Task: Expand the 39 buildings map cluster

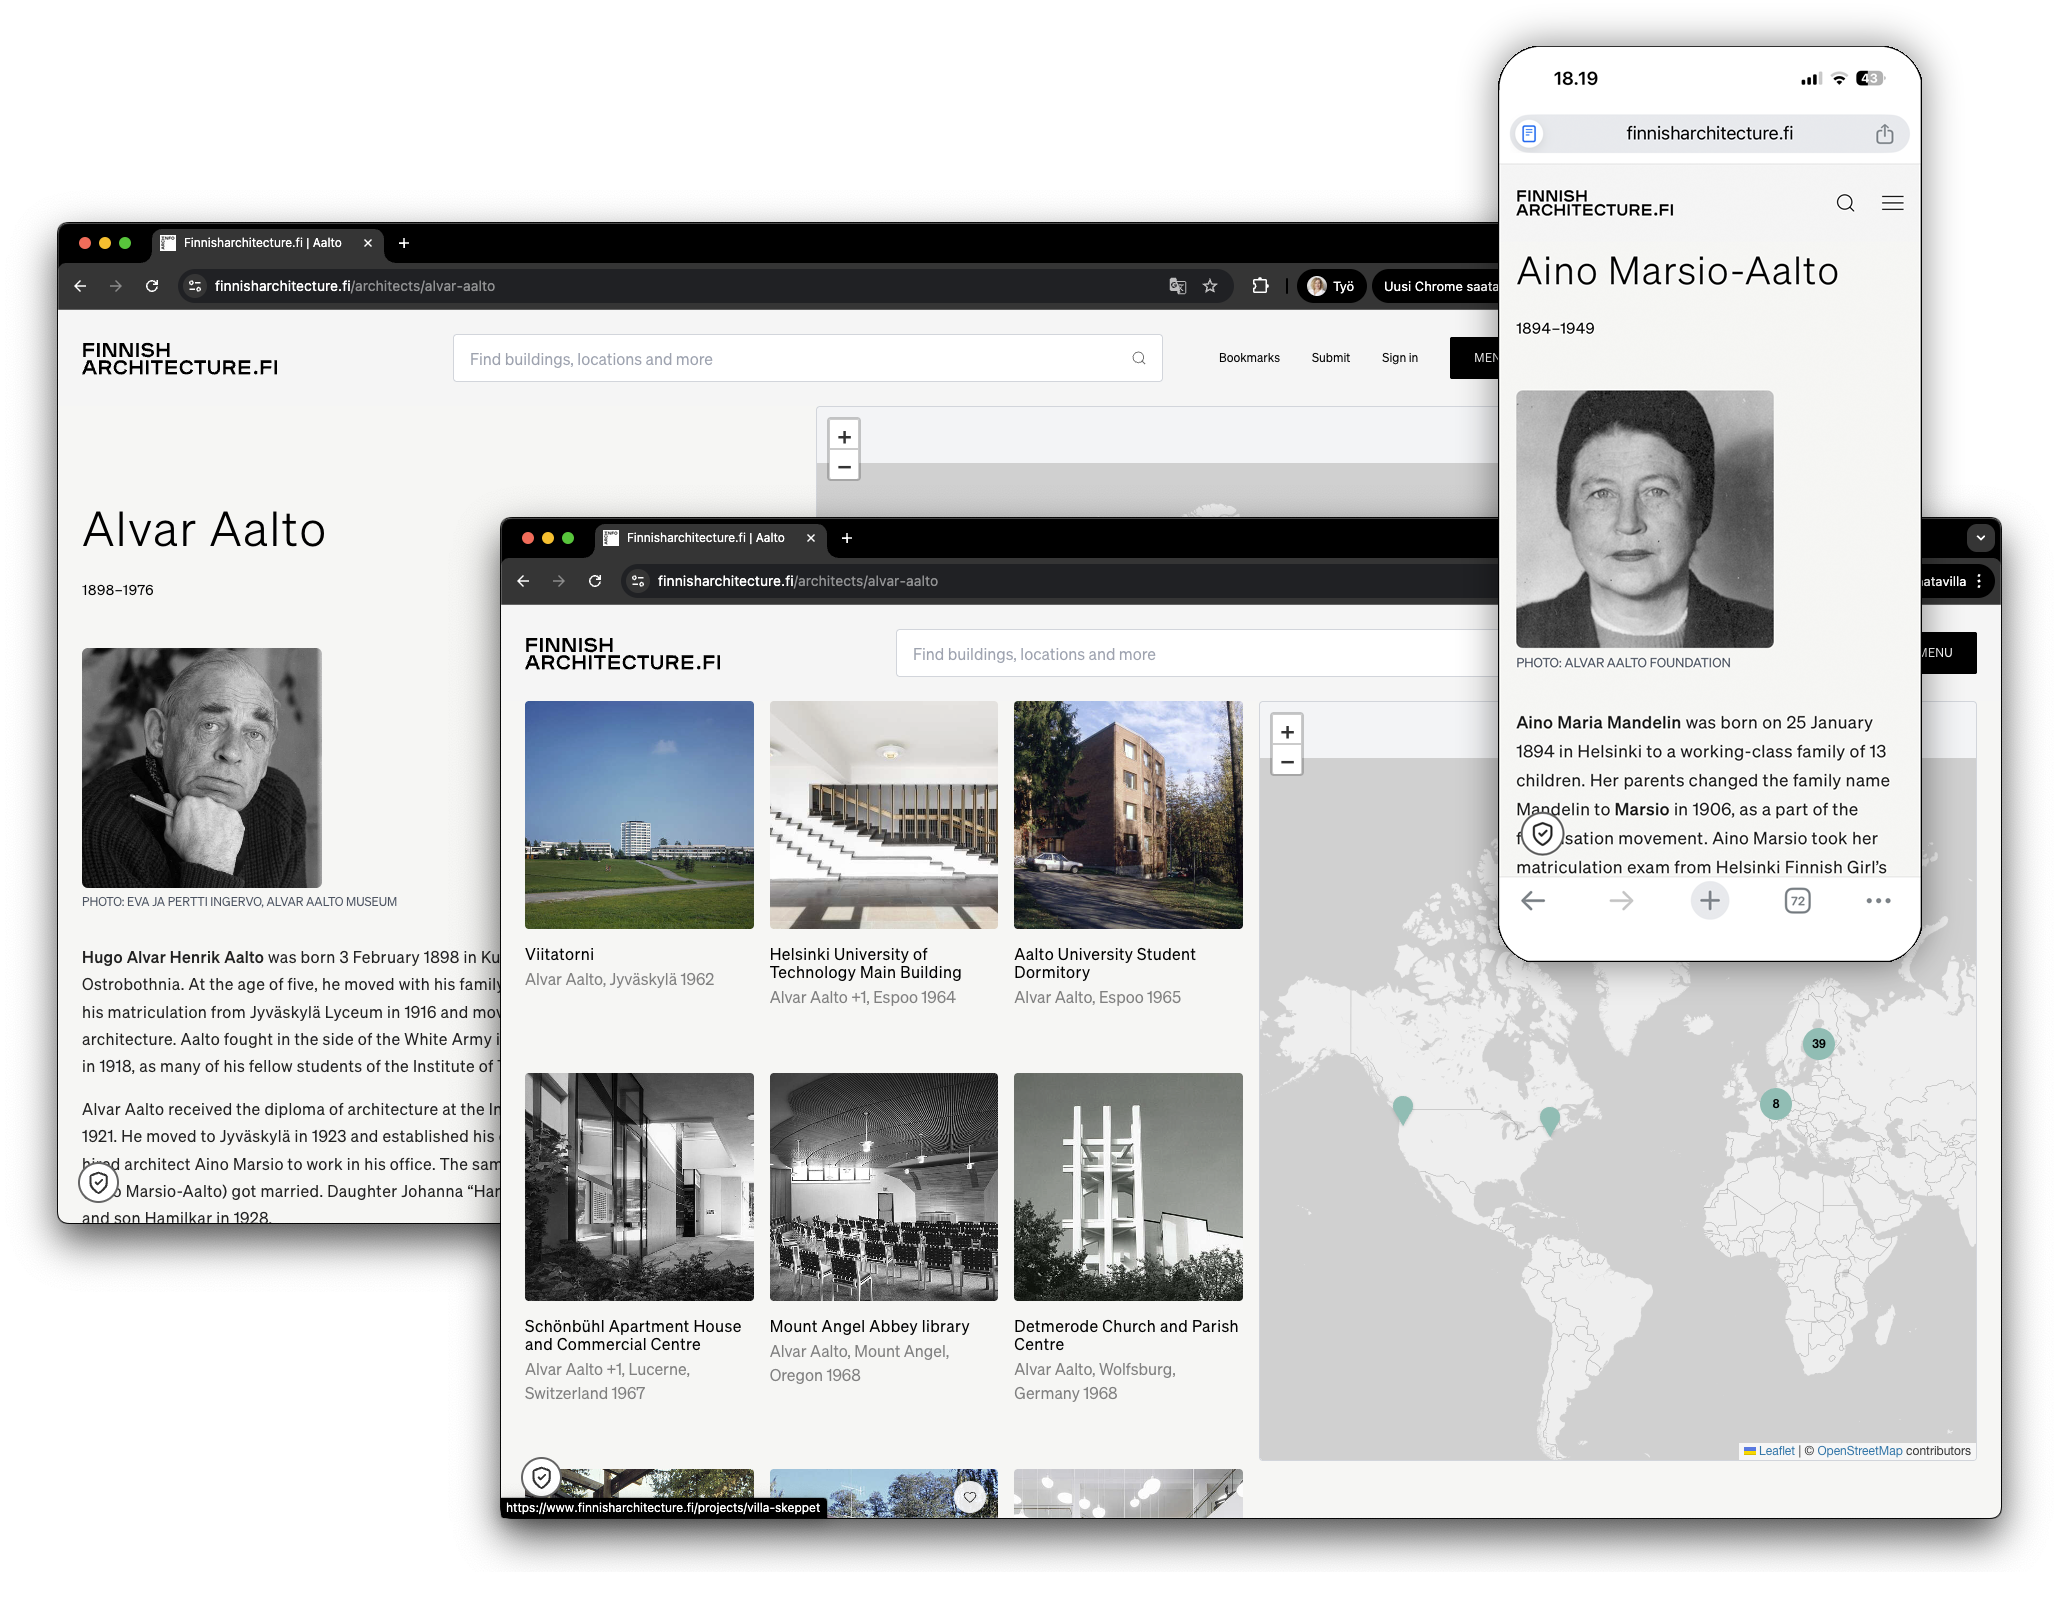Action: (x=1818, y=1044)
